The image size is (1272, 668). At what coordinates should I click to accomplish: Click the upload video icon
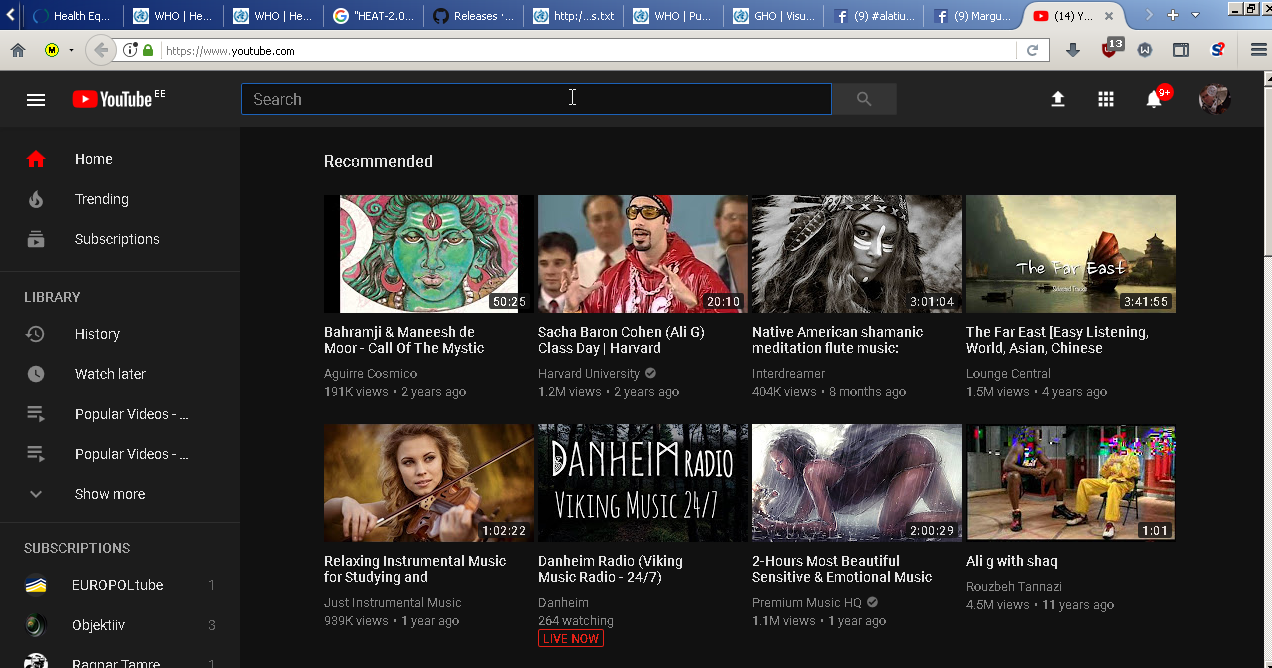[x=1057, y=99]
